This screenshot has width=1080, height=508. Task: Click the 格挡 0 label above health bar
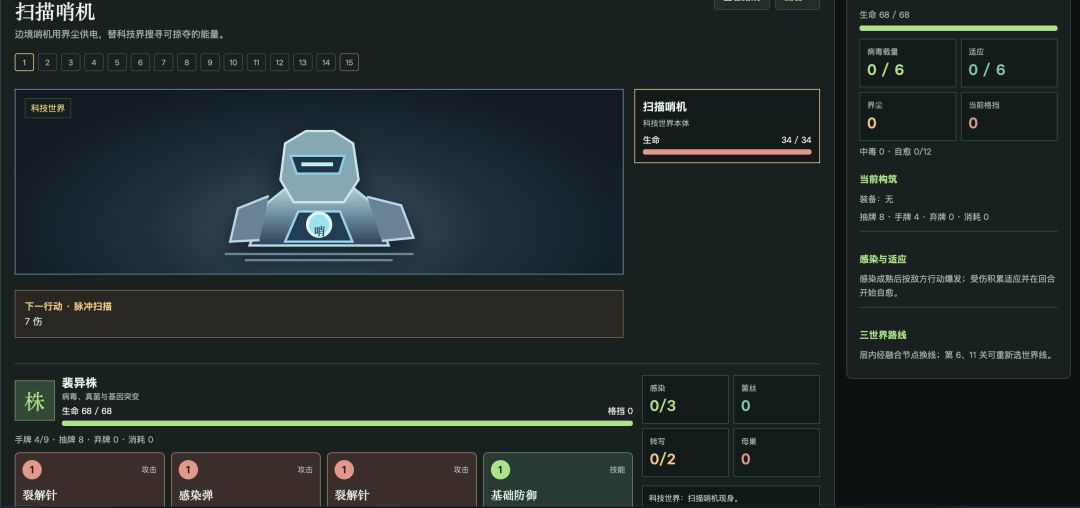[620, 411]
